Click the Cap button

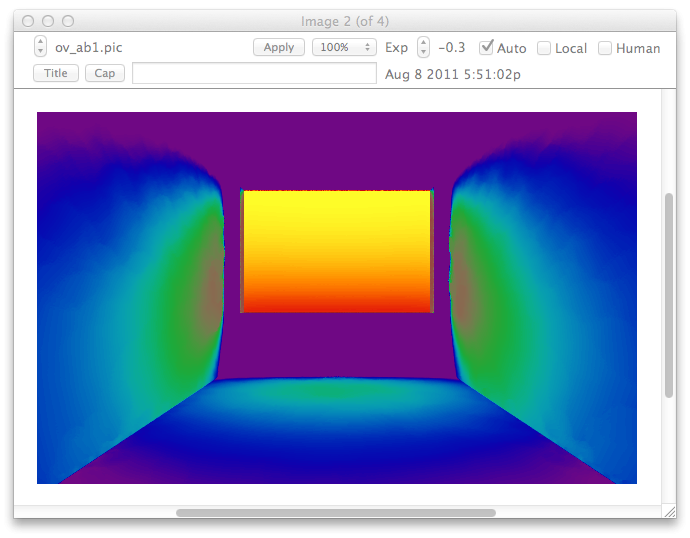click(105, 73)
